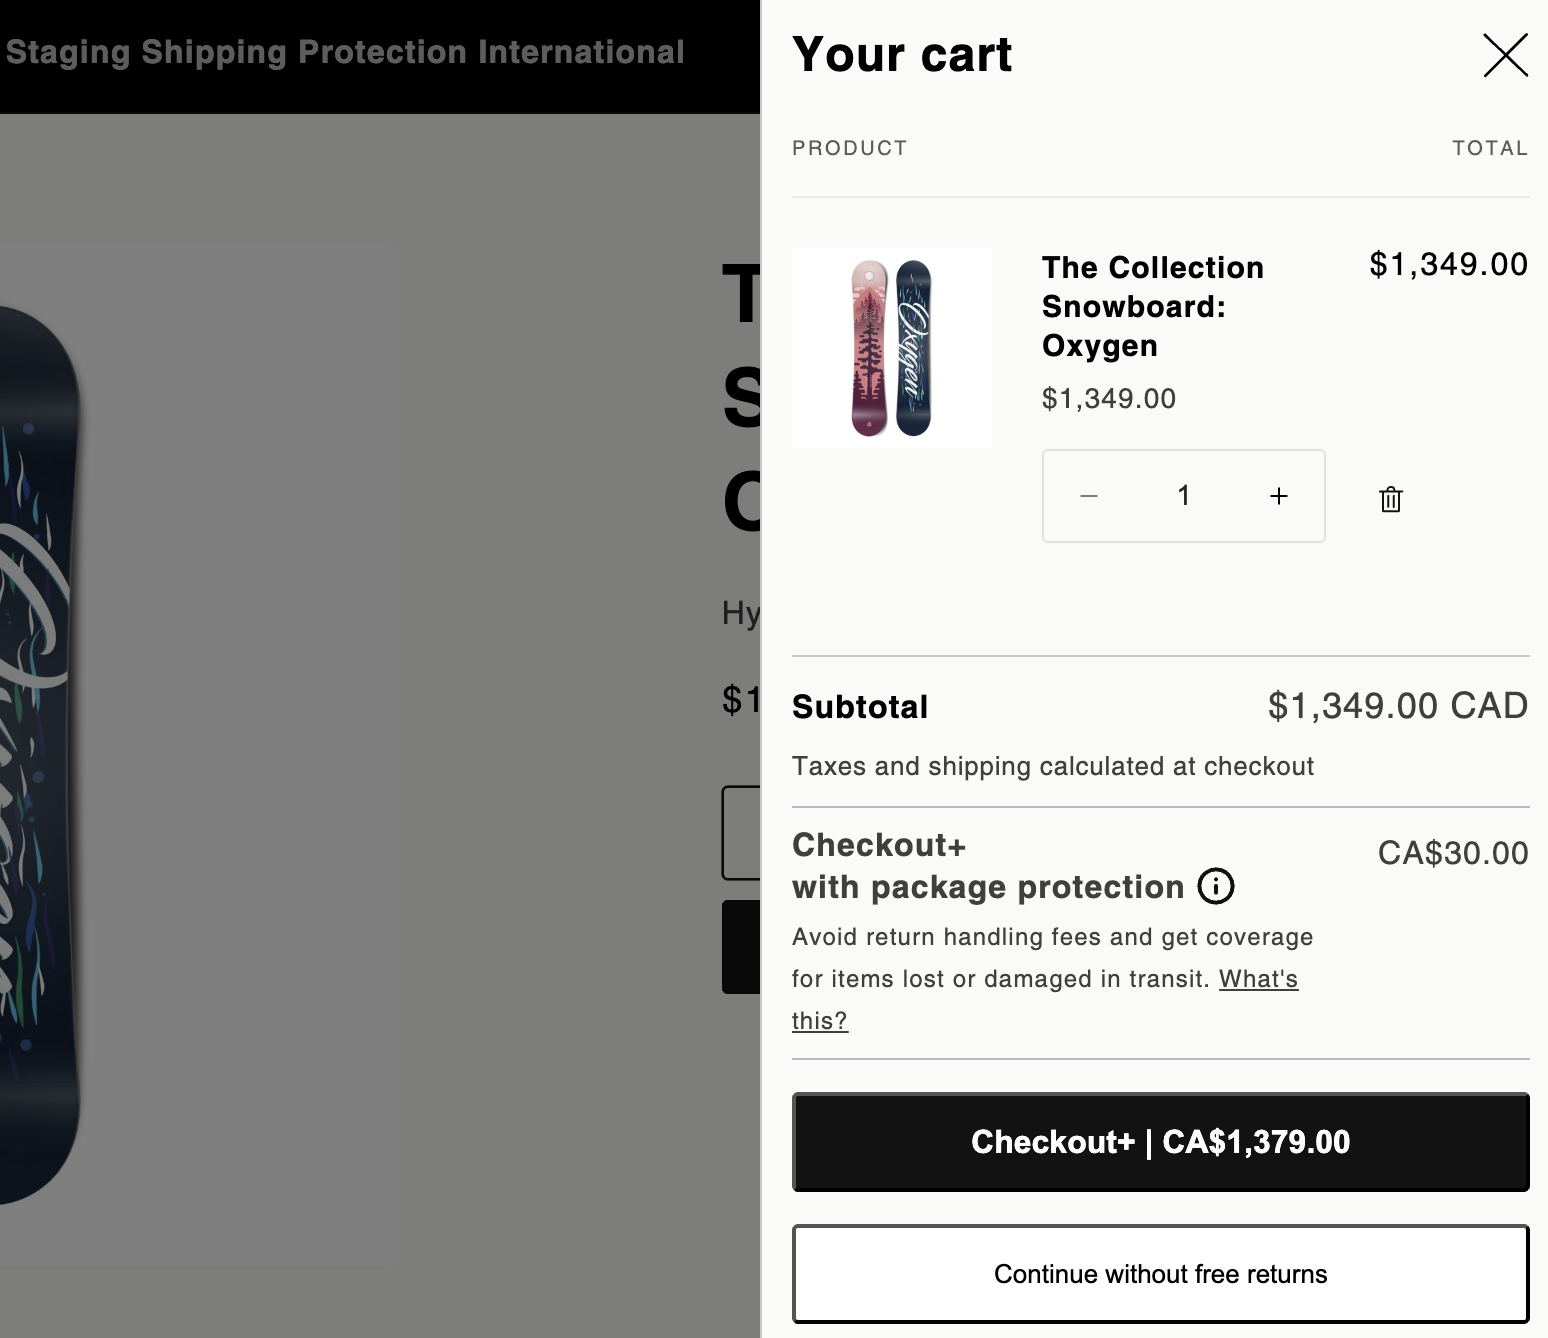Open the package protection info icon
The width and height of the screenshot is (1548, 1338).
click(1215, 886)
